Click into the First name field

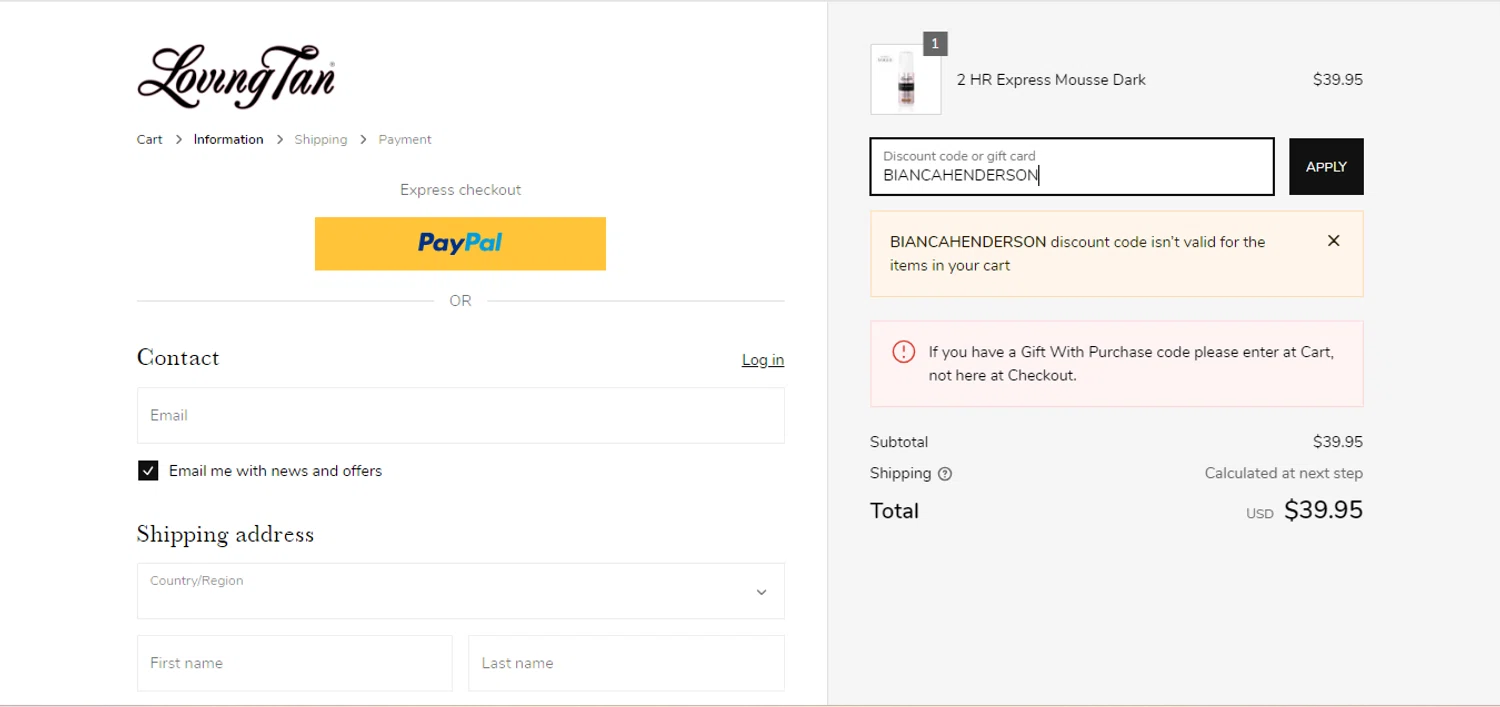[x=294, y=663]
